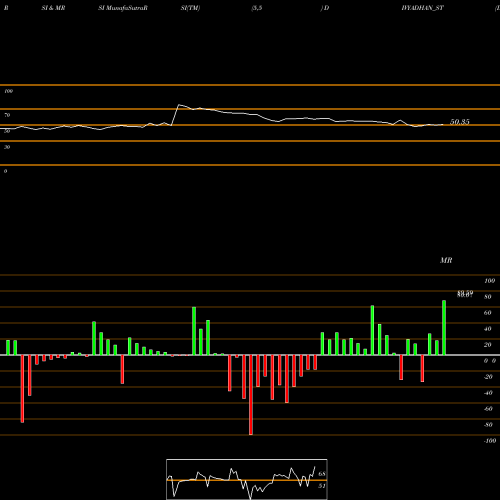Open the mini RSI overview chart thumbnail
The height and width of the screenshot is (500, 500).
point(247,479)
